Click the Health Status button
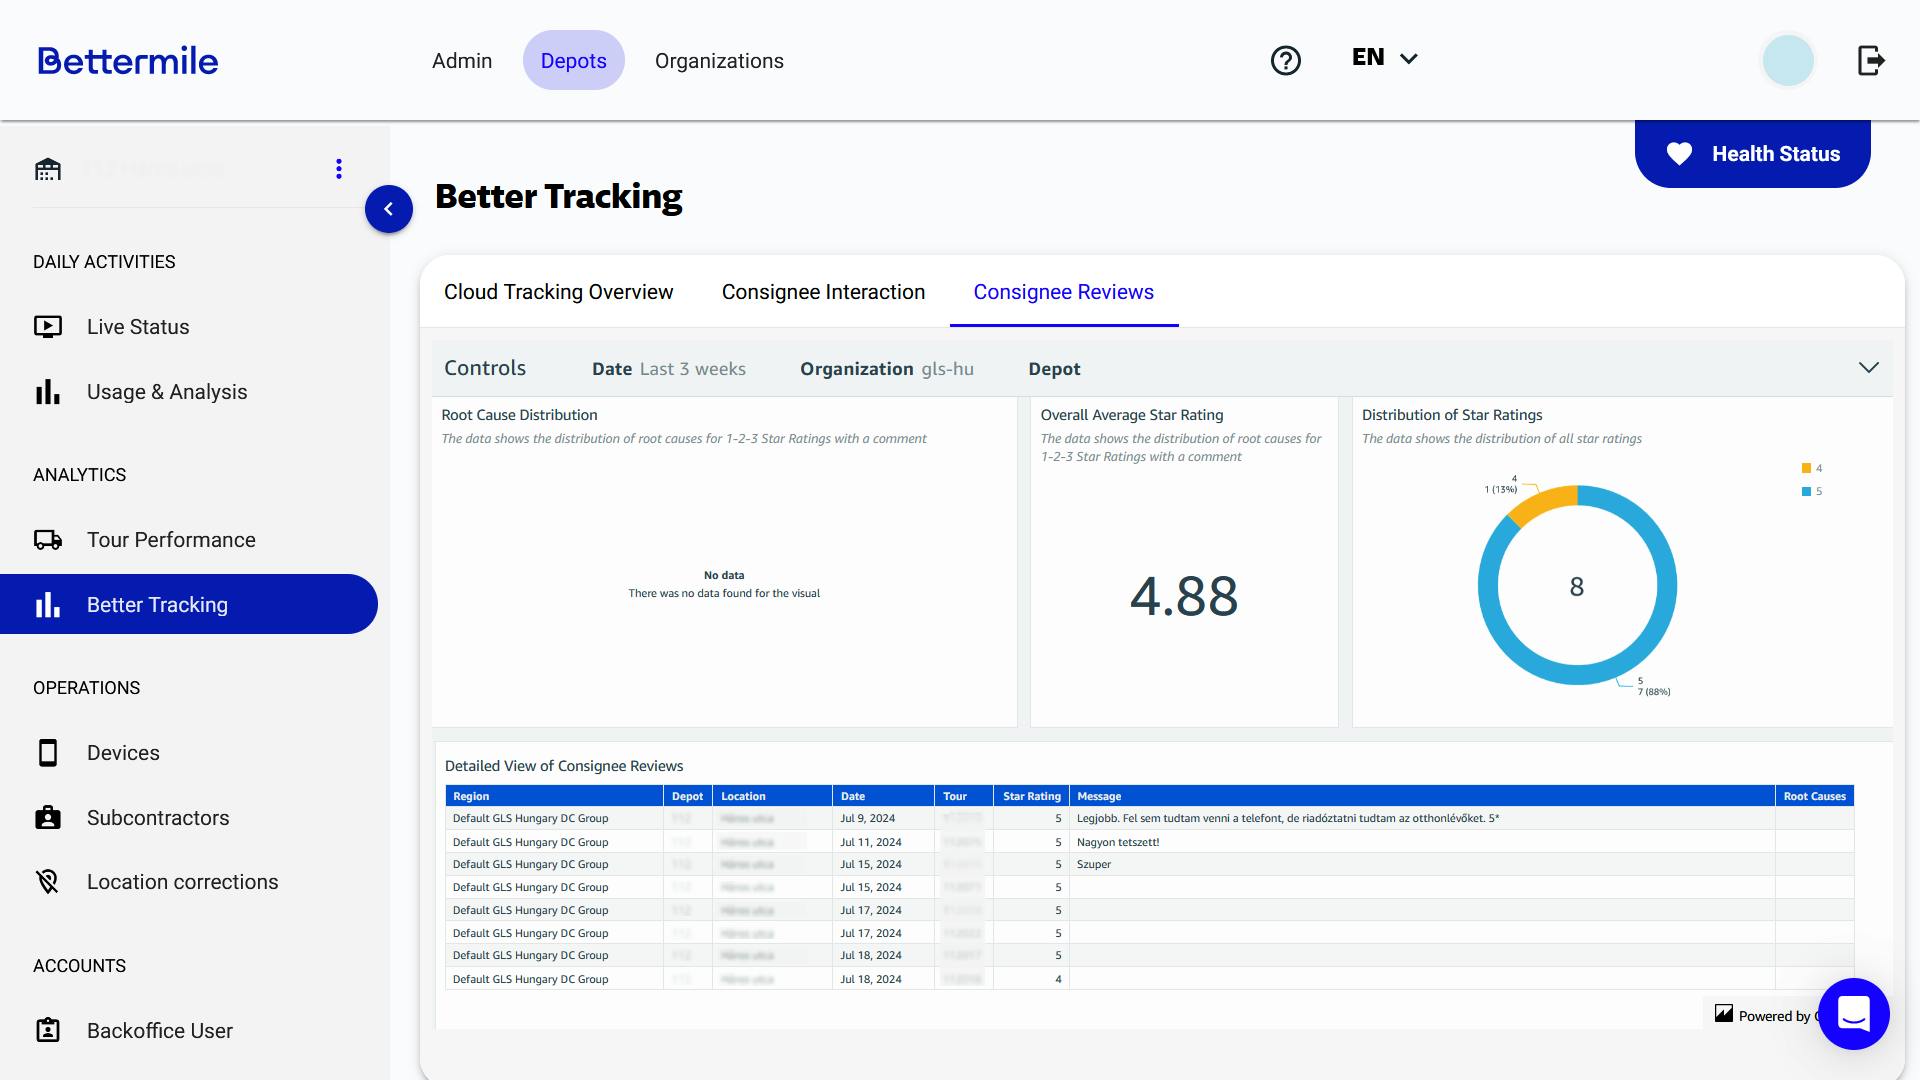This screenshot has width=1920, height=1080. pos(1752,154)
